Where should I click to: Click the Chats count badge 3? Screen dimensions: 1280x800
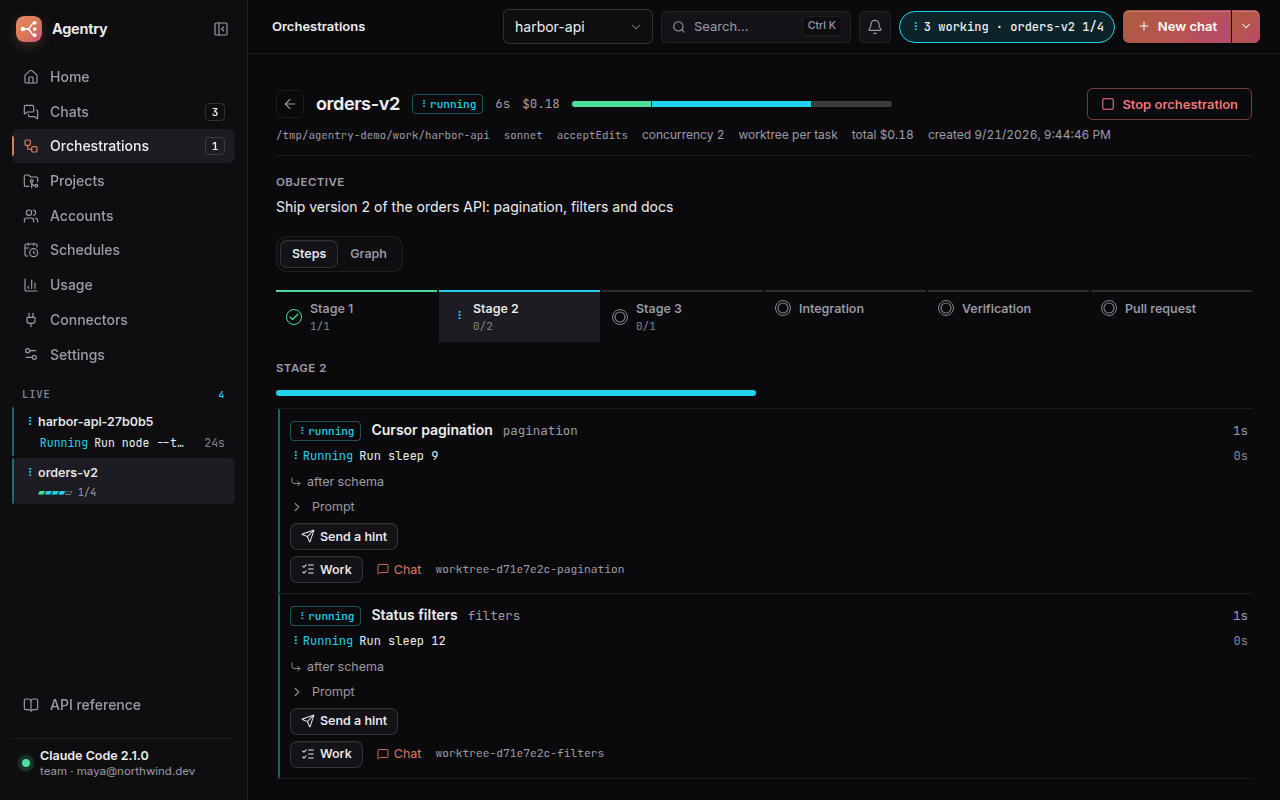(214, 112)
